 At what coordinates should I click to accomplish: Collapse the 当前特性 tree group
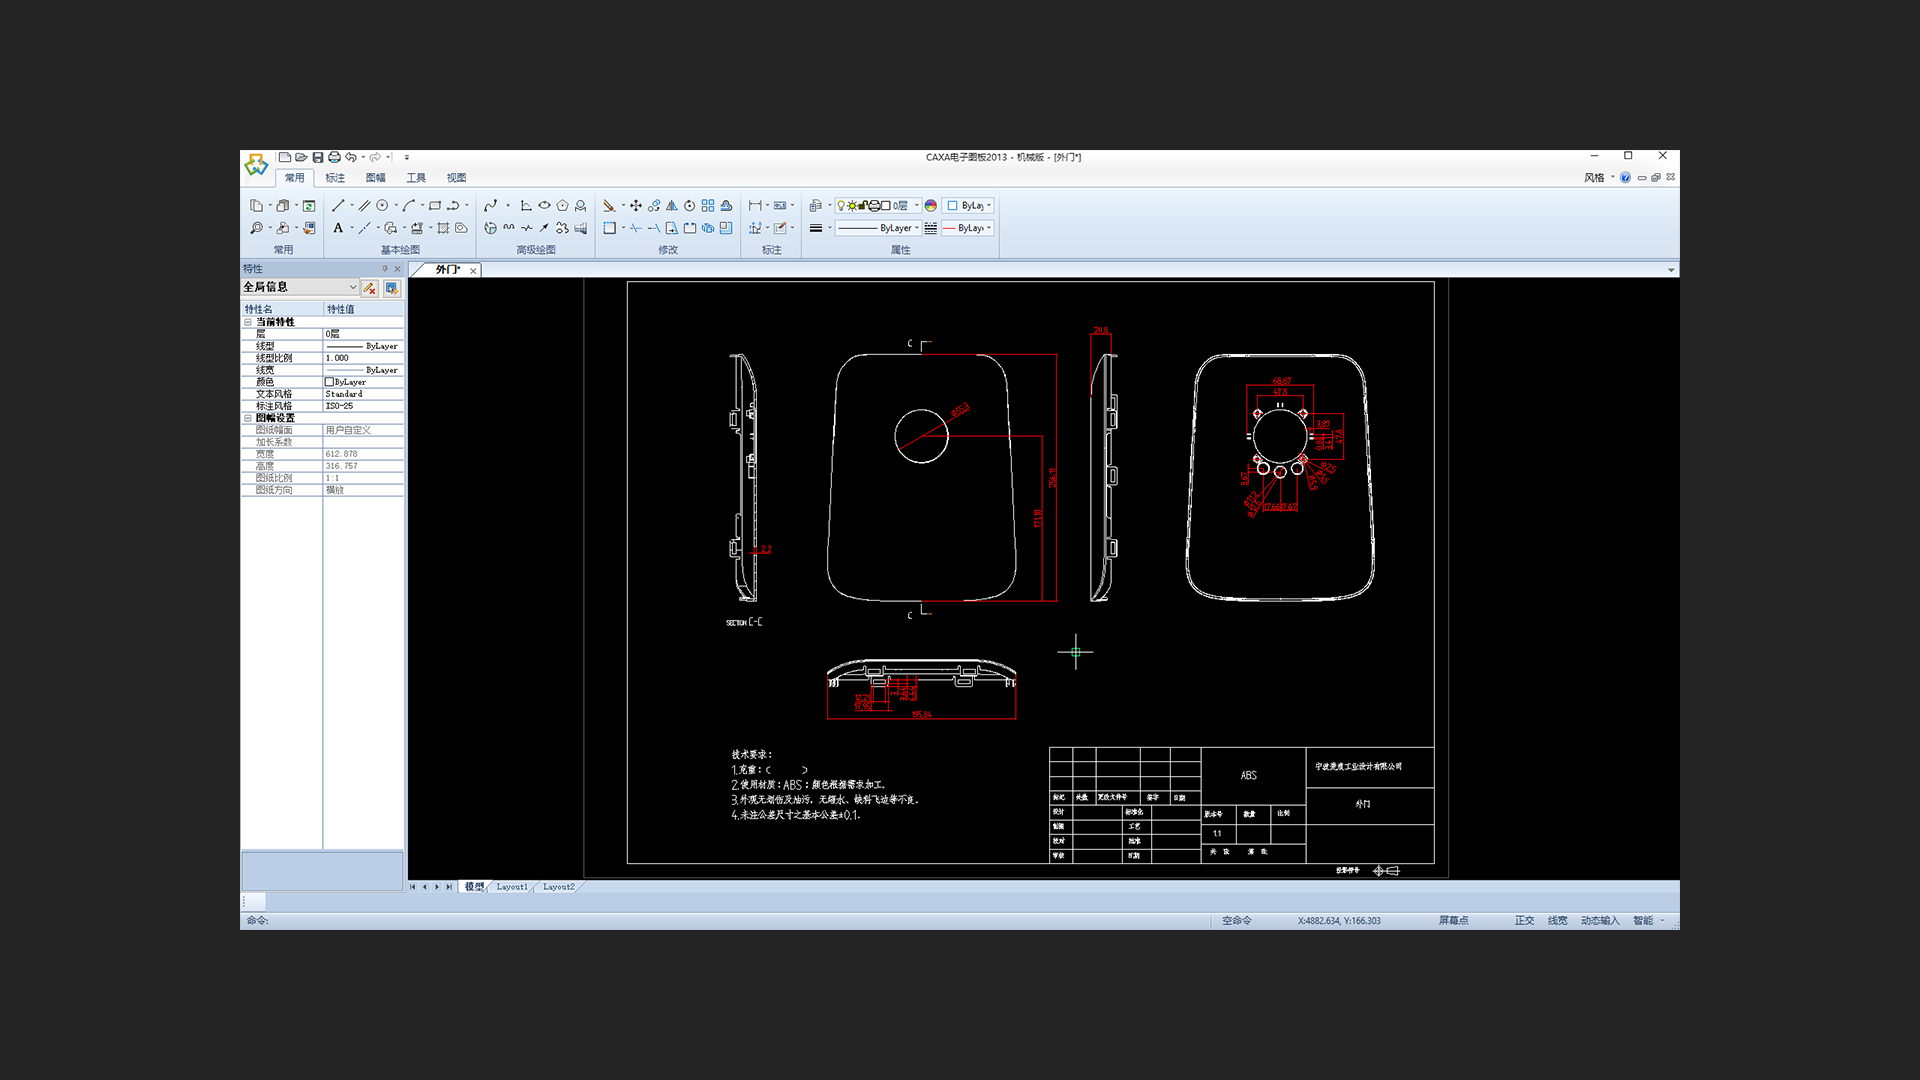pyautogui.click(x=248, y=322)
